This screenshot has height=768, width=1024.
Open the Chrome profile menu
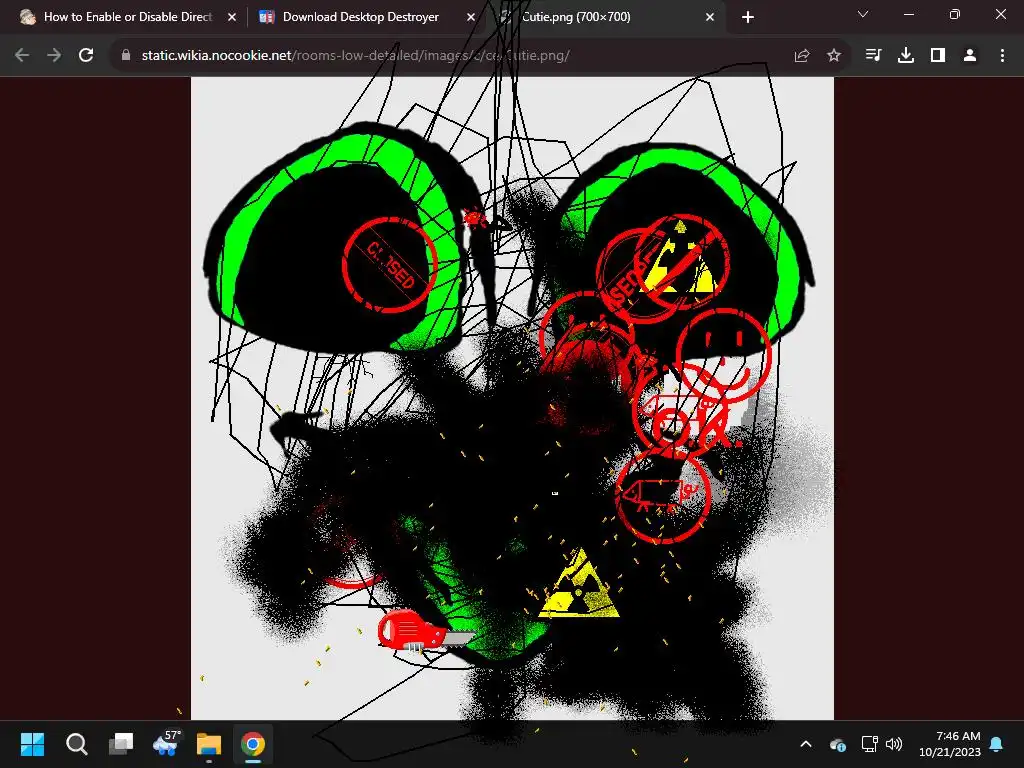click(x=970, y=56)
